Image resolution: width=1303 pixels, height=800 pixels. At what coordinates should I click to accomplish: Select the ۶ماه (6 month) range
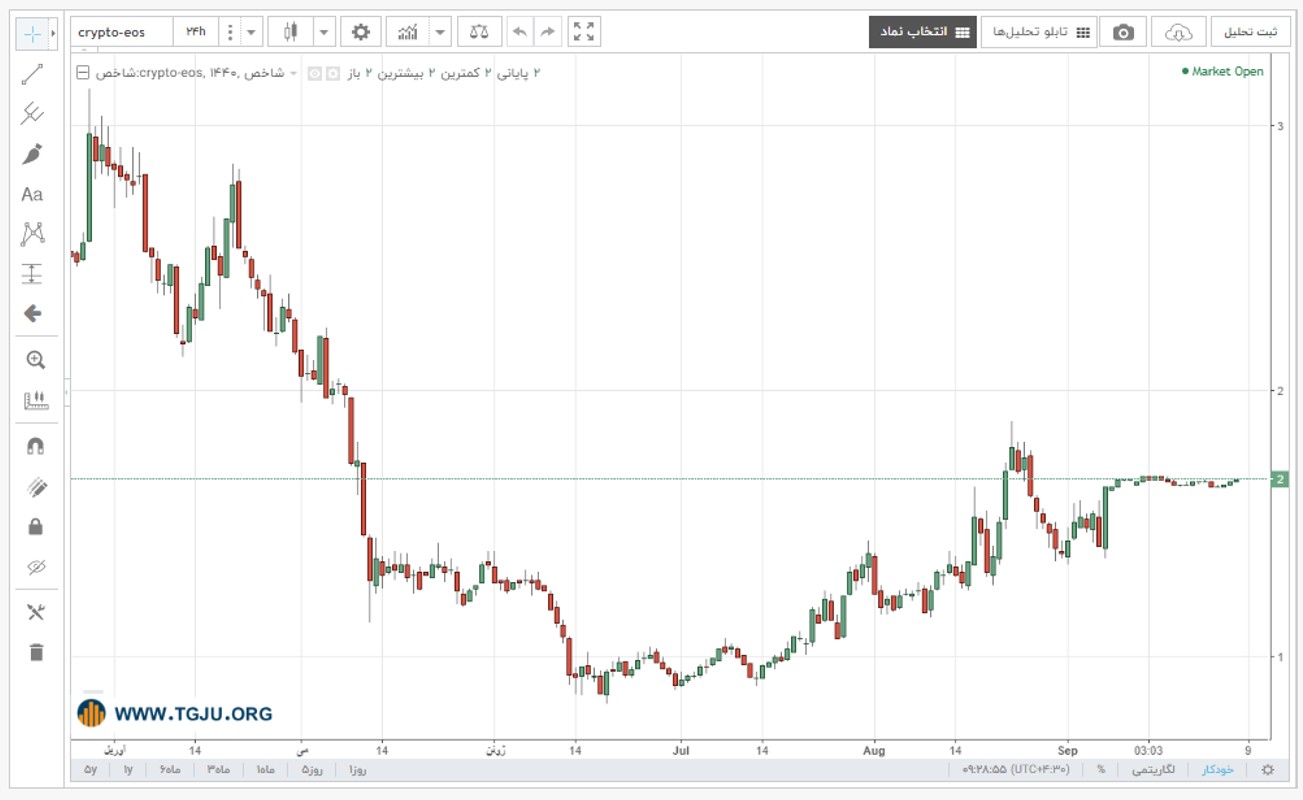click(169, 769)
